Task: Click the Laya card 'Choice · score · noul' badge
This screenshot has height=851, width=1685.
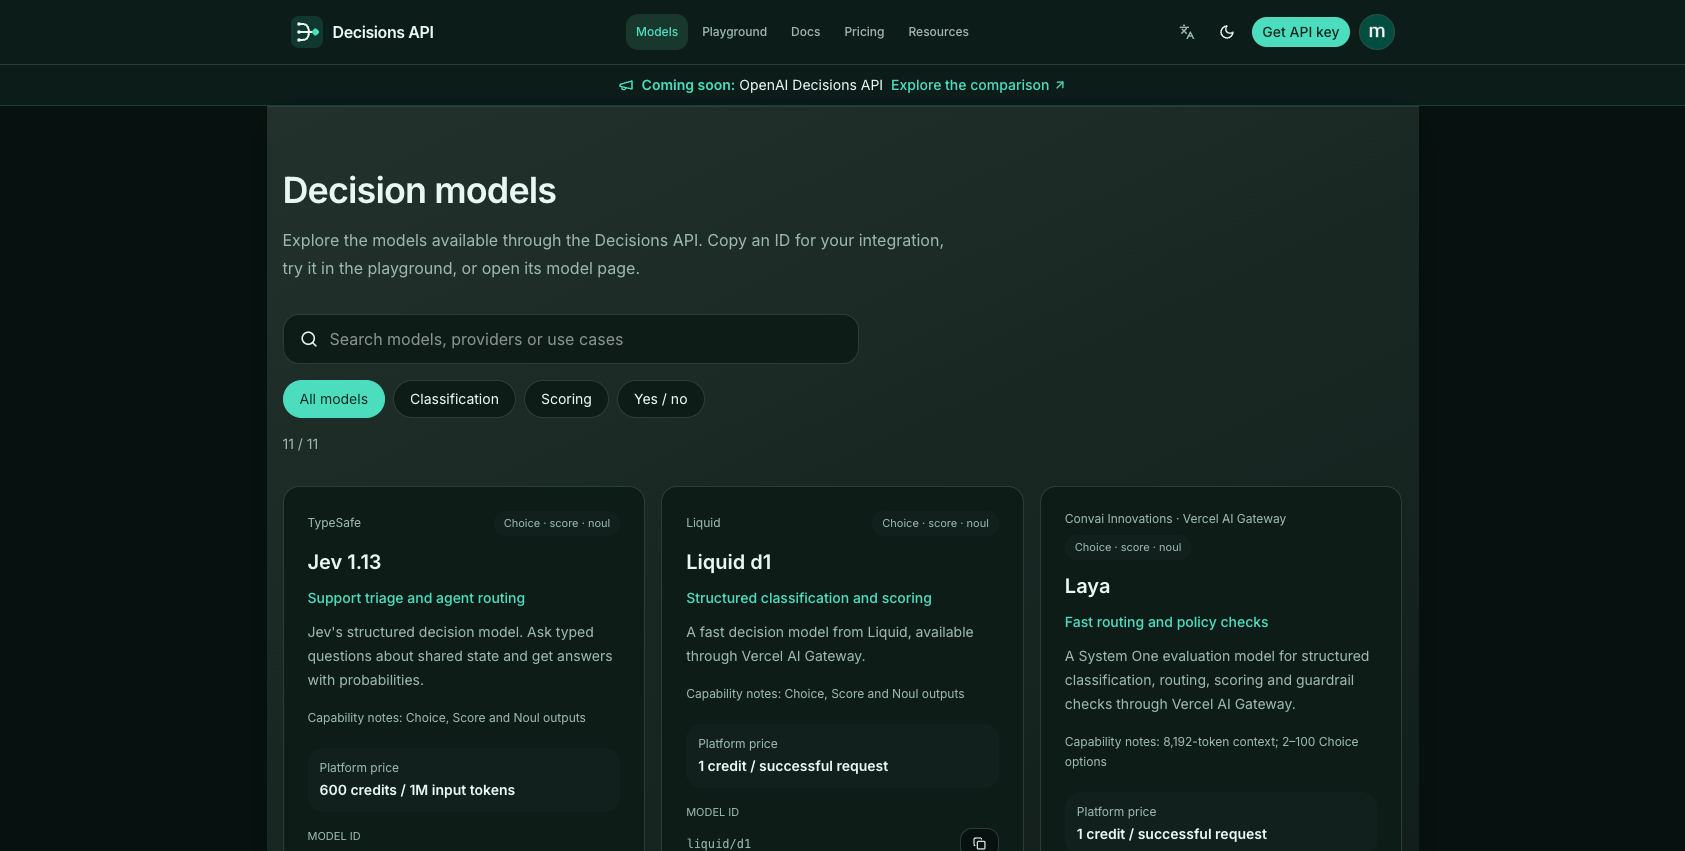Action: coord(1128,547)
